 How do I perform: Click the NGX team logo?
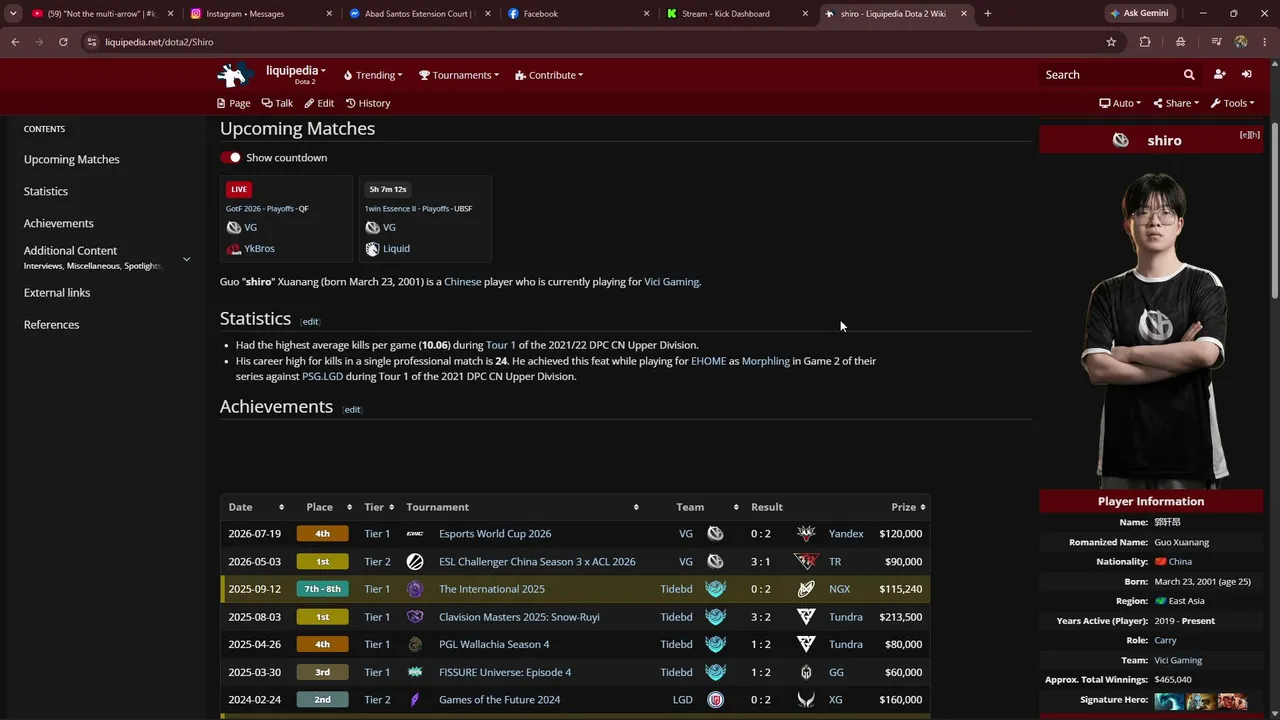[x=806, y=589]
